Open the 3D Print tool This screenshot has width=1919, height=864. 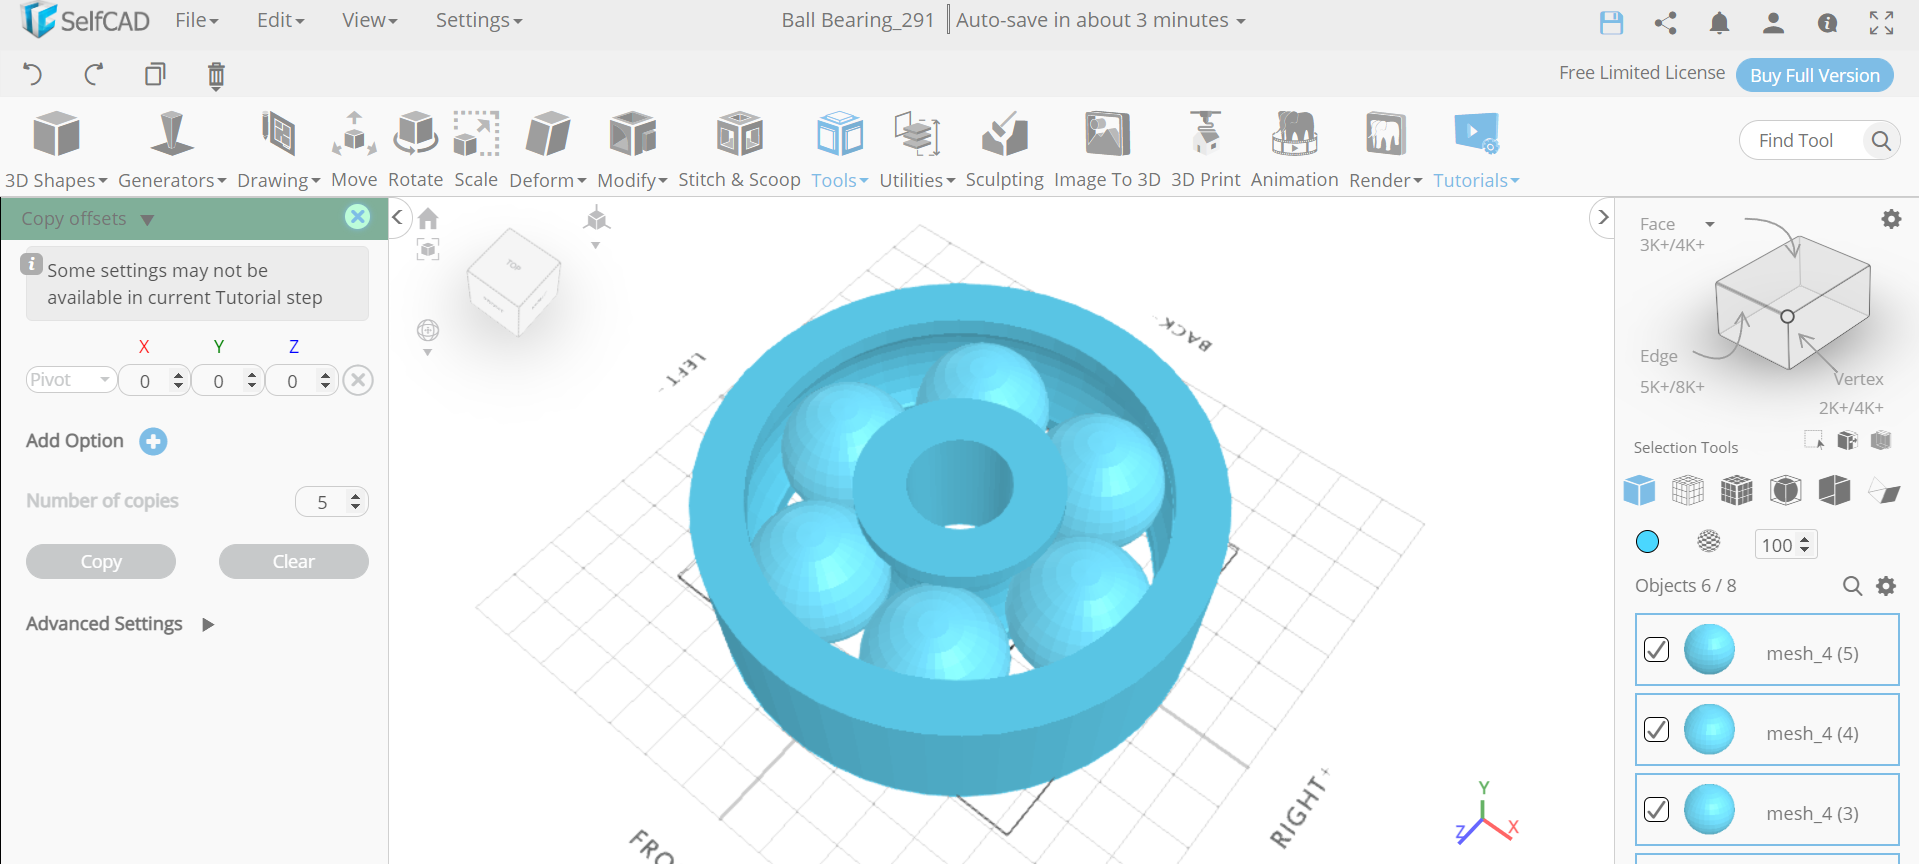tap(1205, 150)
